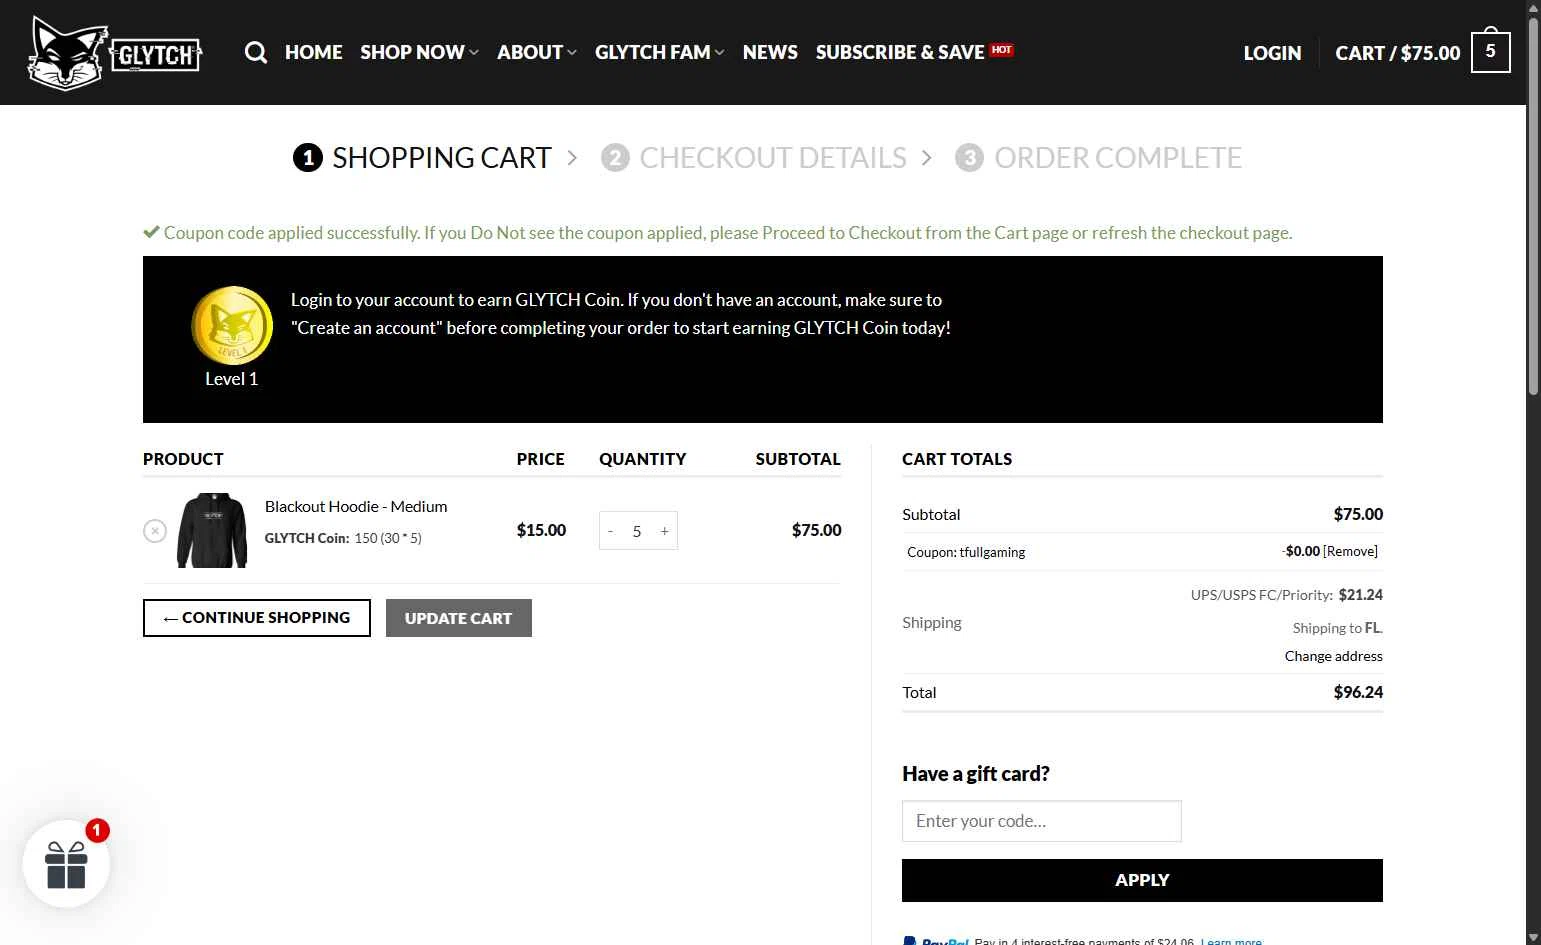
Task: Open the search magnifier icon
Action: pyautogui.click(x=256, y=52)
